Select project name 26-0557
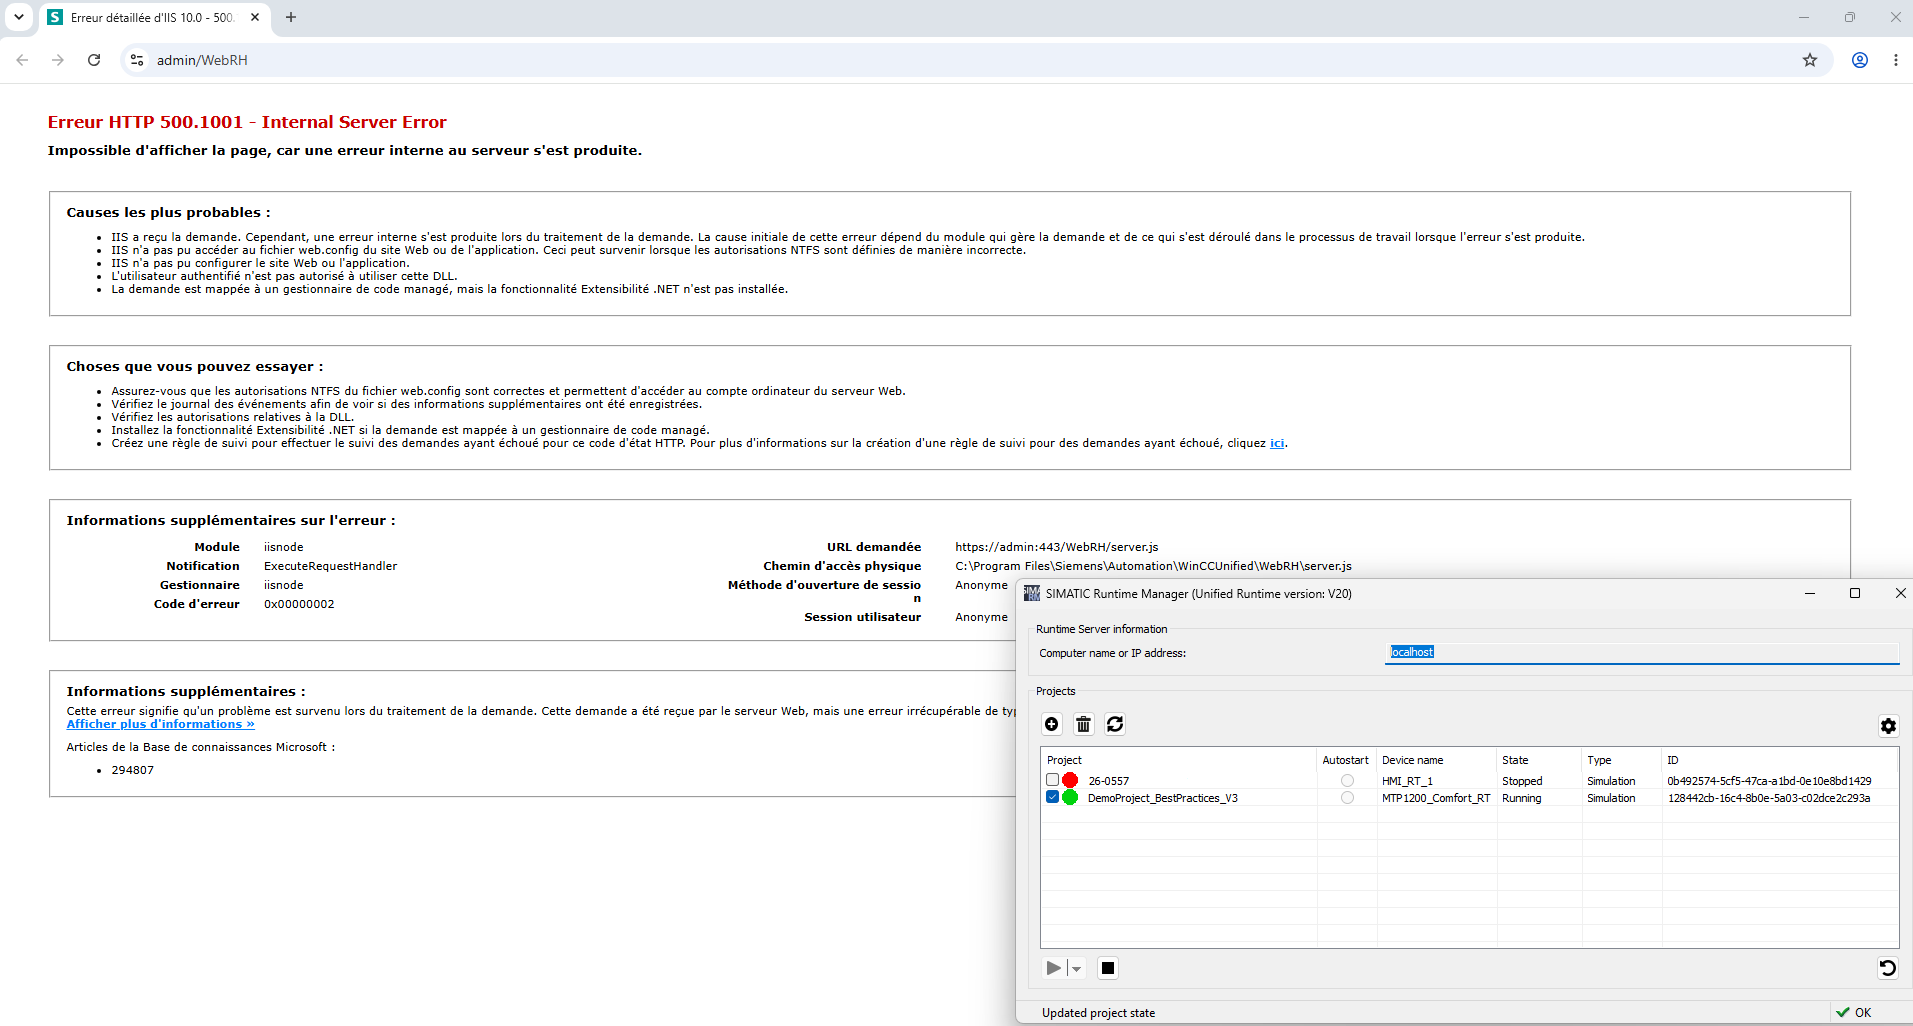The height and width of the screenshot is (1026, 1913). click(1108, 781)
